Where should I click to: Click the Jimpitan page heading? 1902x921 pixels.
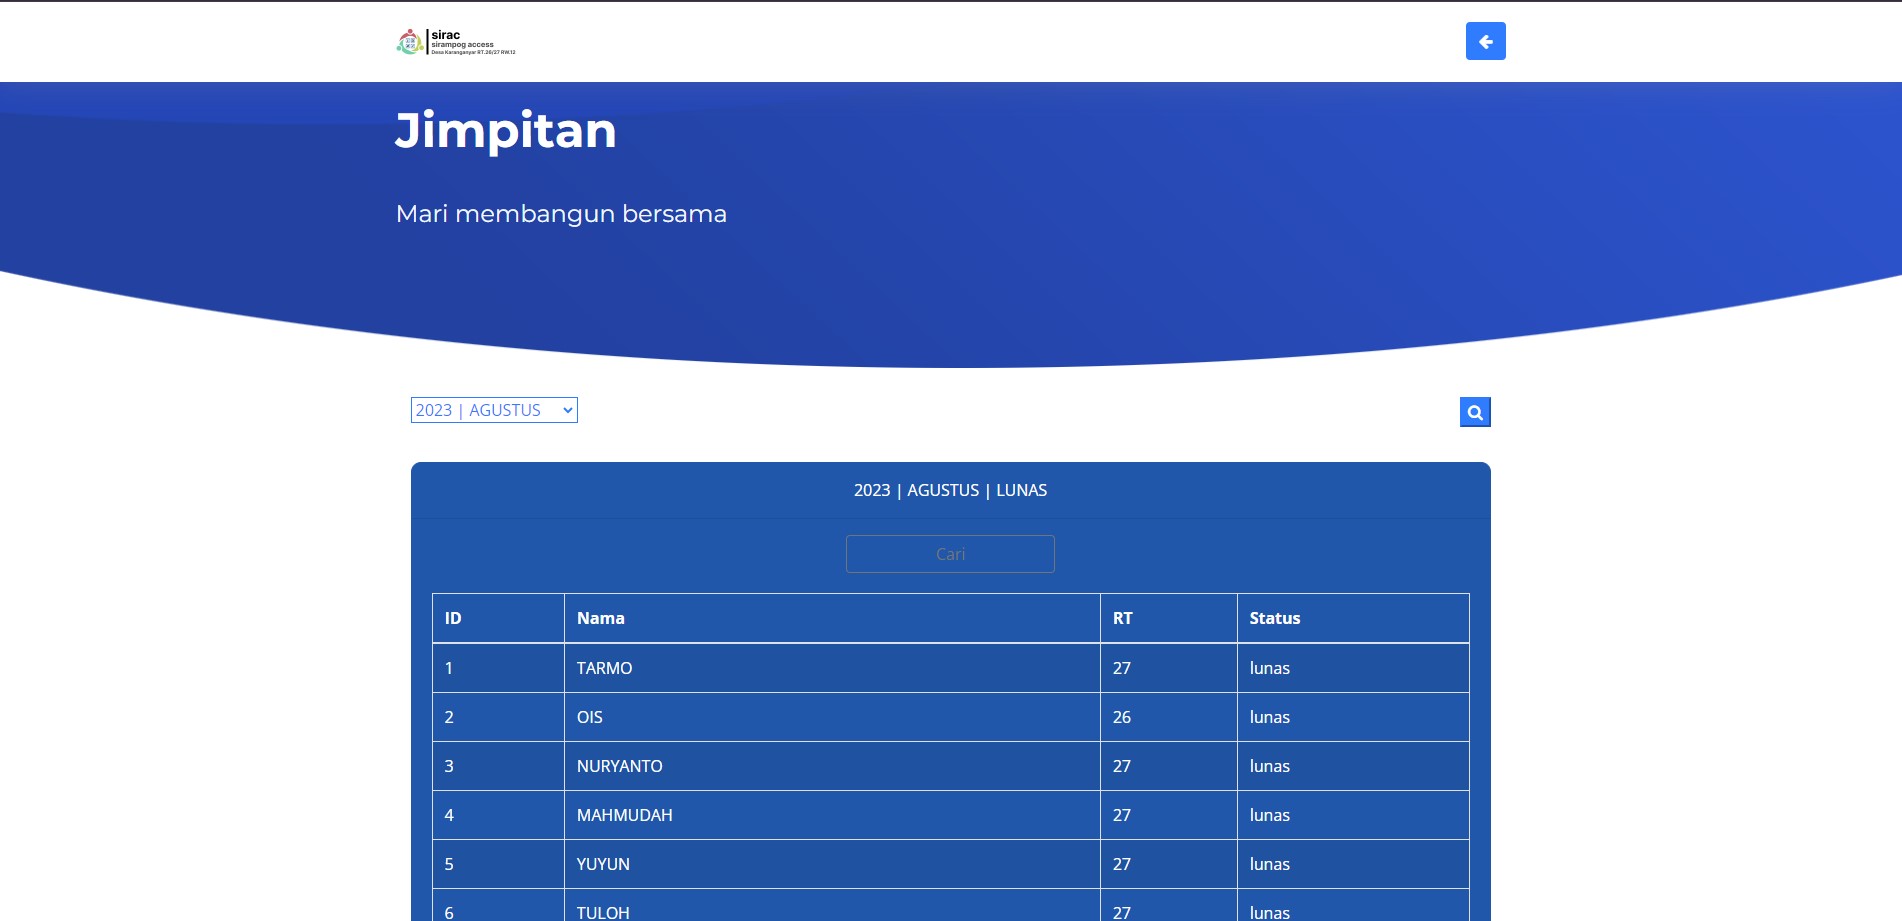506,131
